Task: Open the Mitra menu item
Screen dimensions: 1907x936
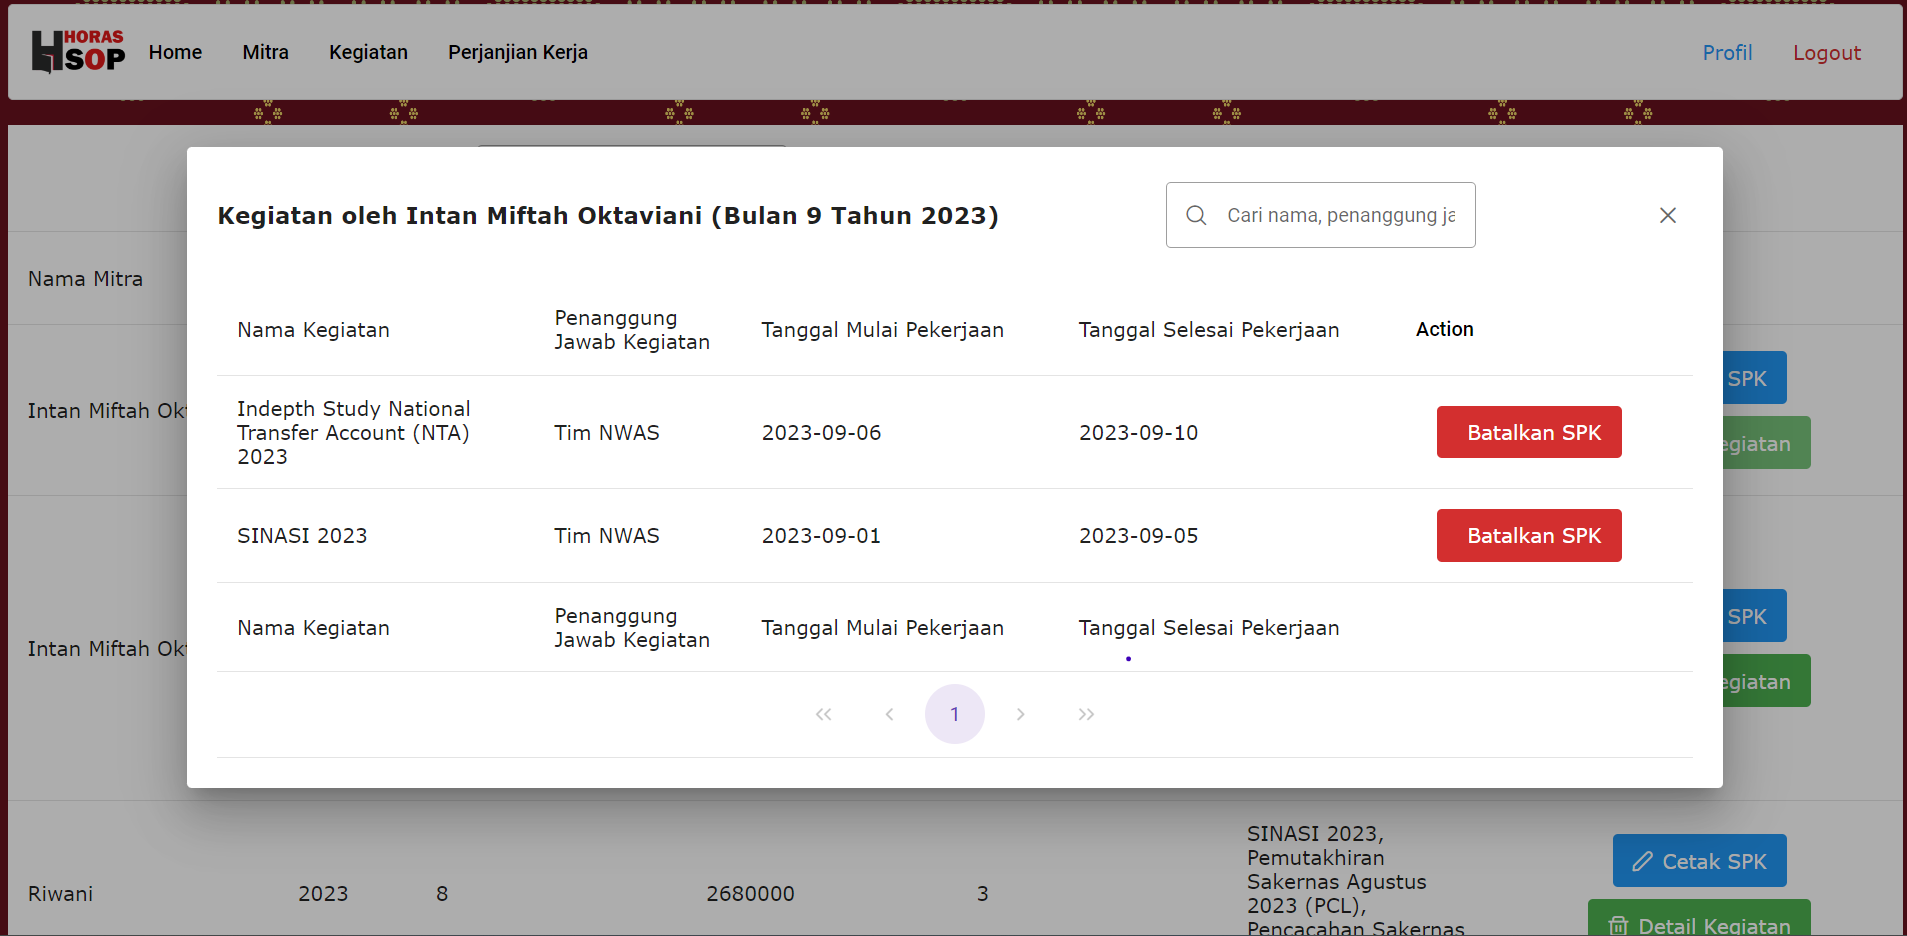Action: pos(265,52)
